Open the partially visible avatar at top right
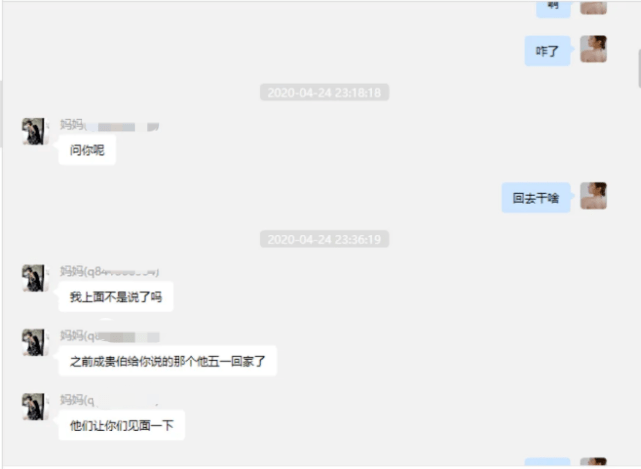Viewport: 641px width, 469px height. (593, 8)
